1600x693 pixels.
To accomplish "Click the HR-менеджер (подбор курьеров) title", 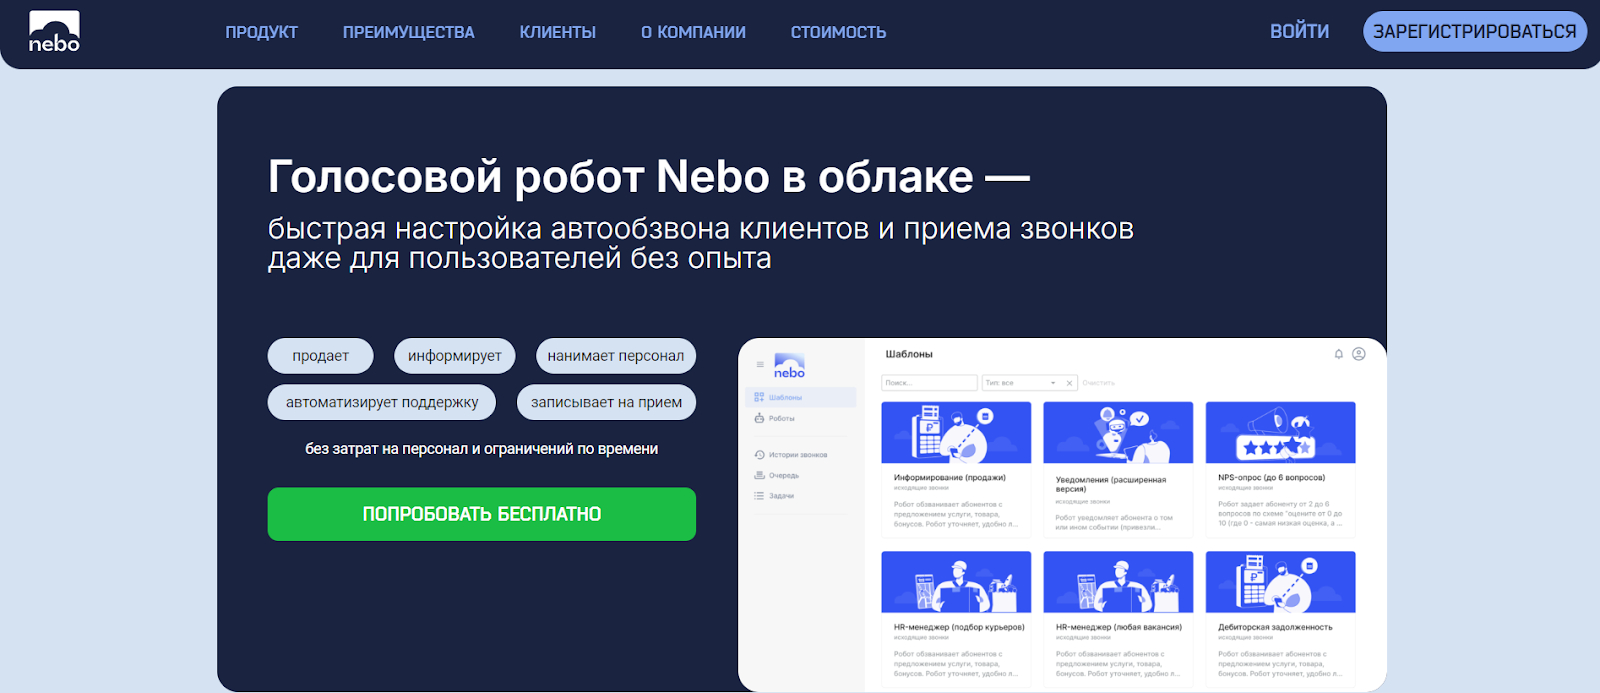I will [x=959, y=628].
